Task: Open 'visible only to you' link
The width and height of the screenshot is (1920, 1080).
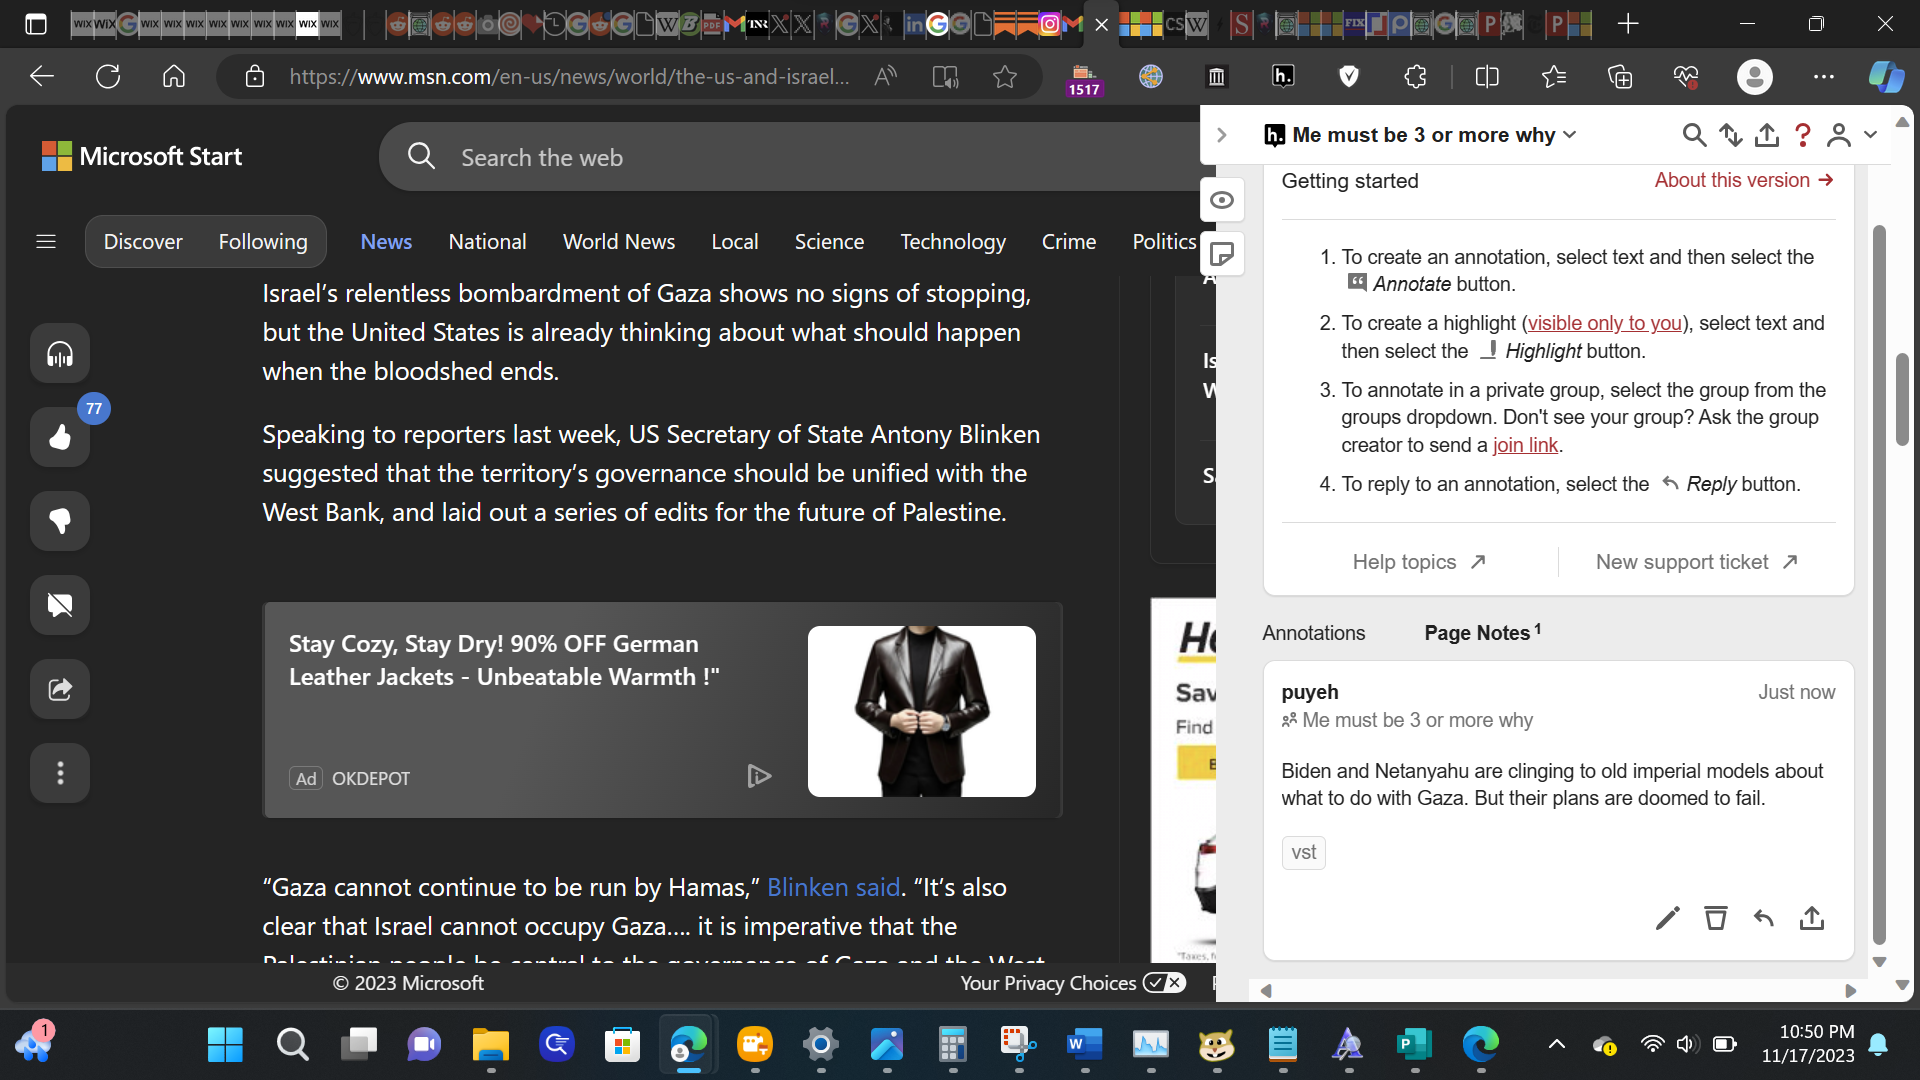Action: (1604, 323)
